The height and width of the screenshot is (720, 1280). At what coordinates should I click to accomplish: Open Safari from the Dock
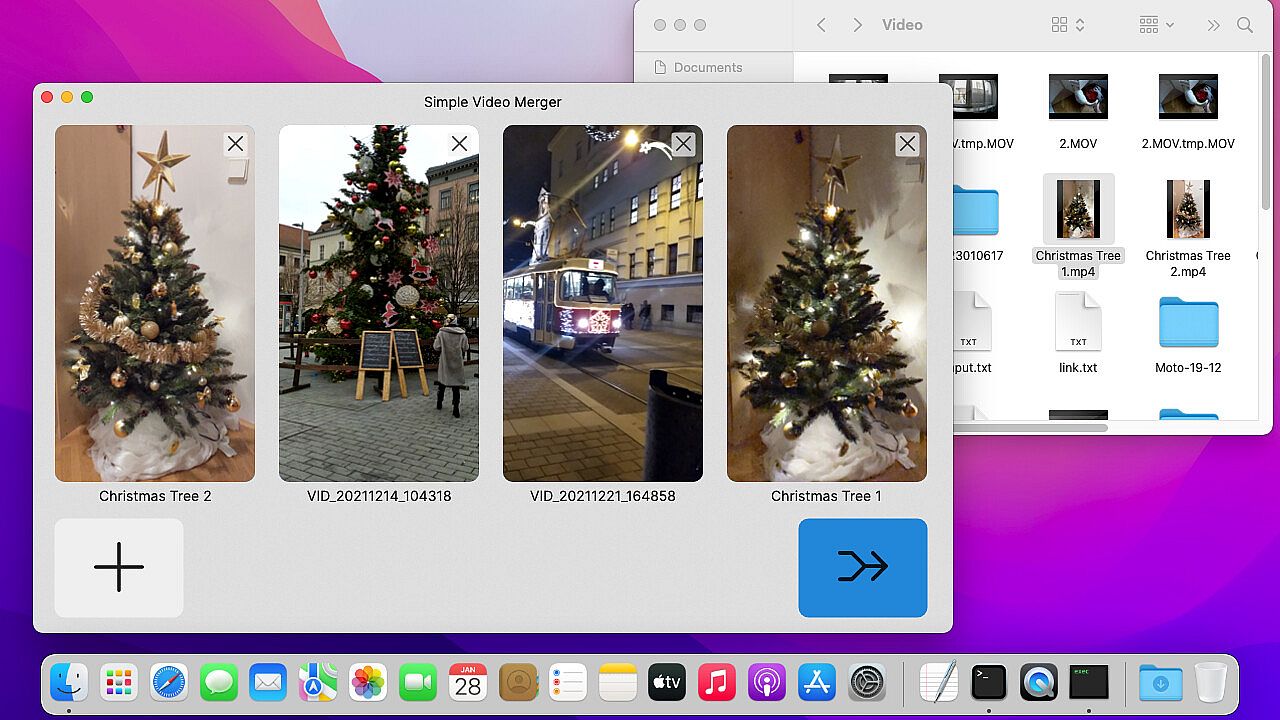coord(169,683)
